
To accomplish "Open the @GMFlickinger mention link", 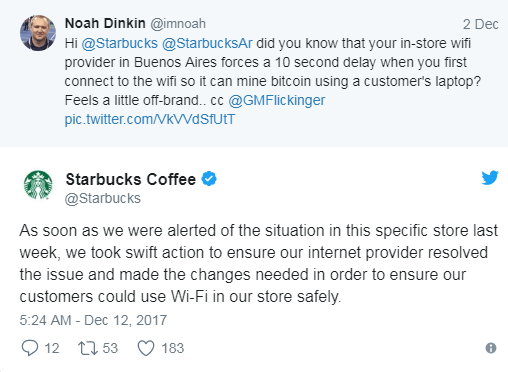I will (x=277, y=100).
